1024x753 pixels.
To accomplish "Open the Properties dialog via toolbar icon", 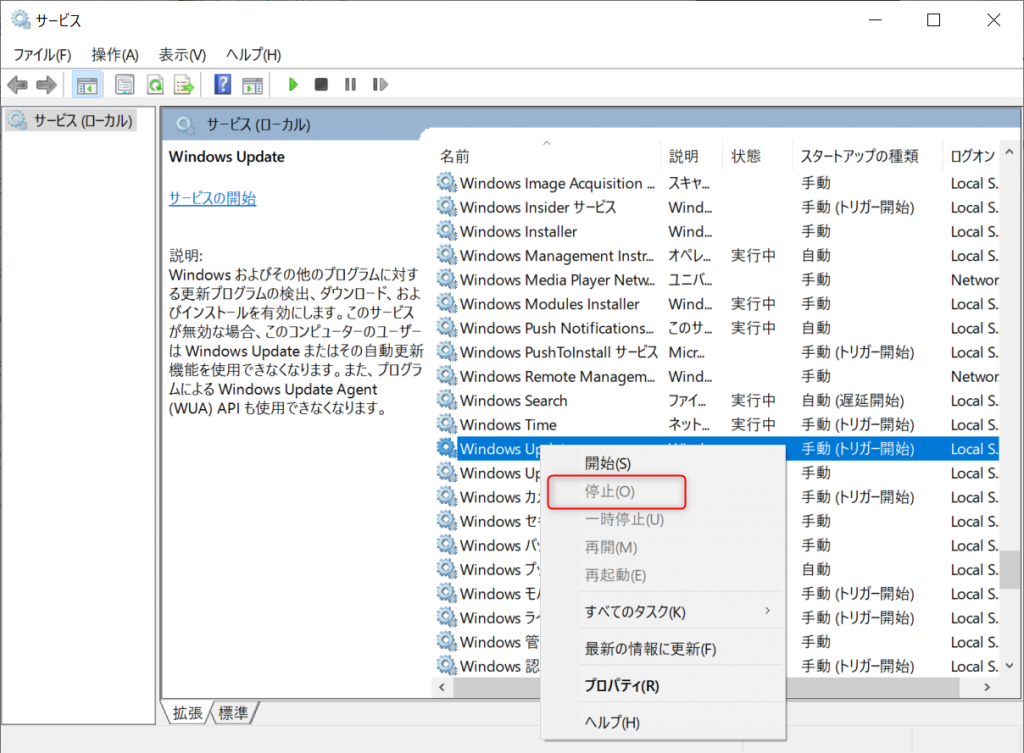I will click(125, 84).
